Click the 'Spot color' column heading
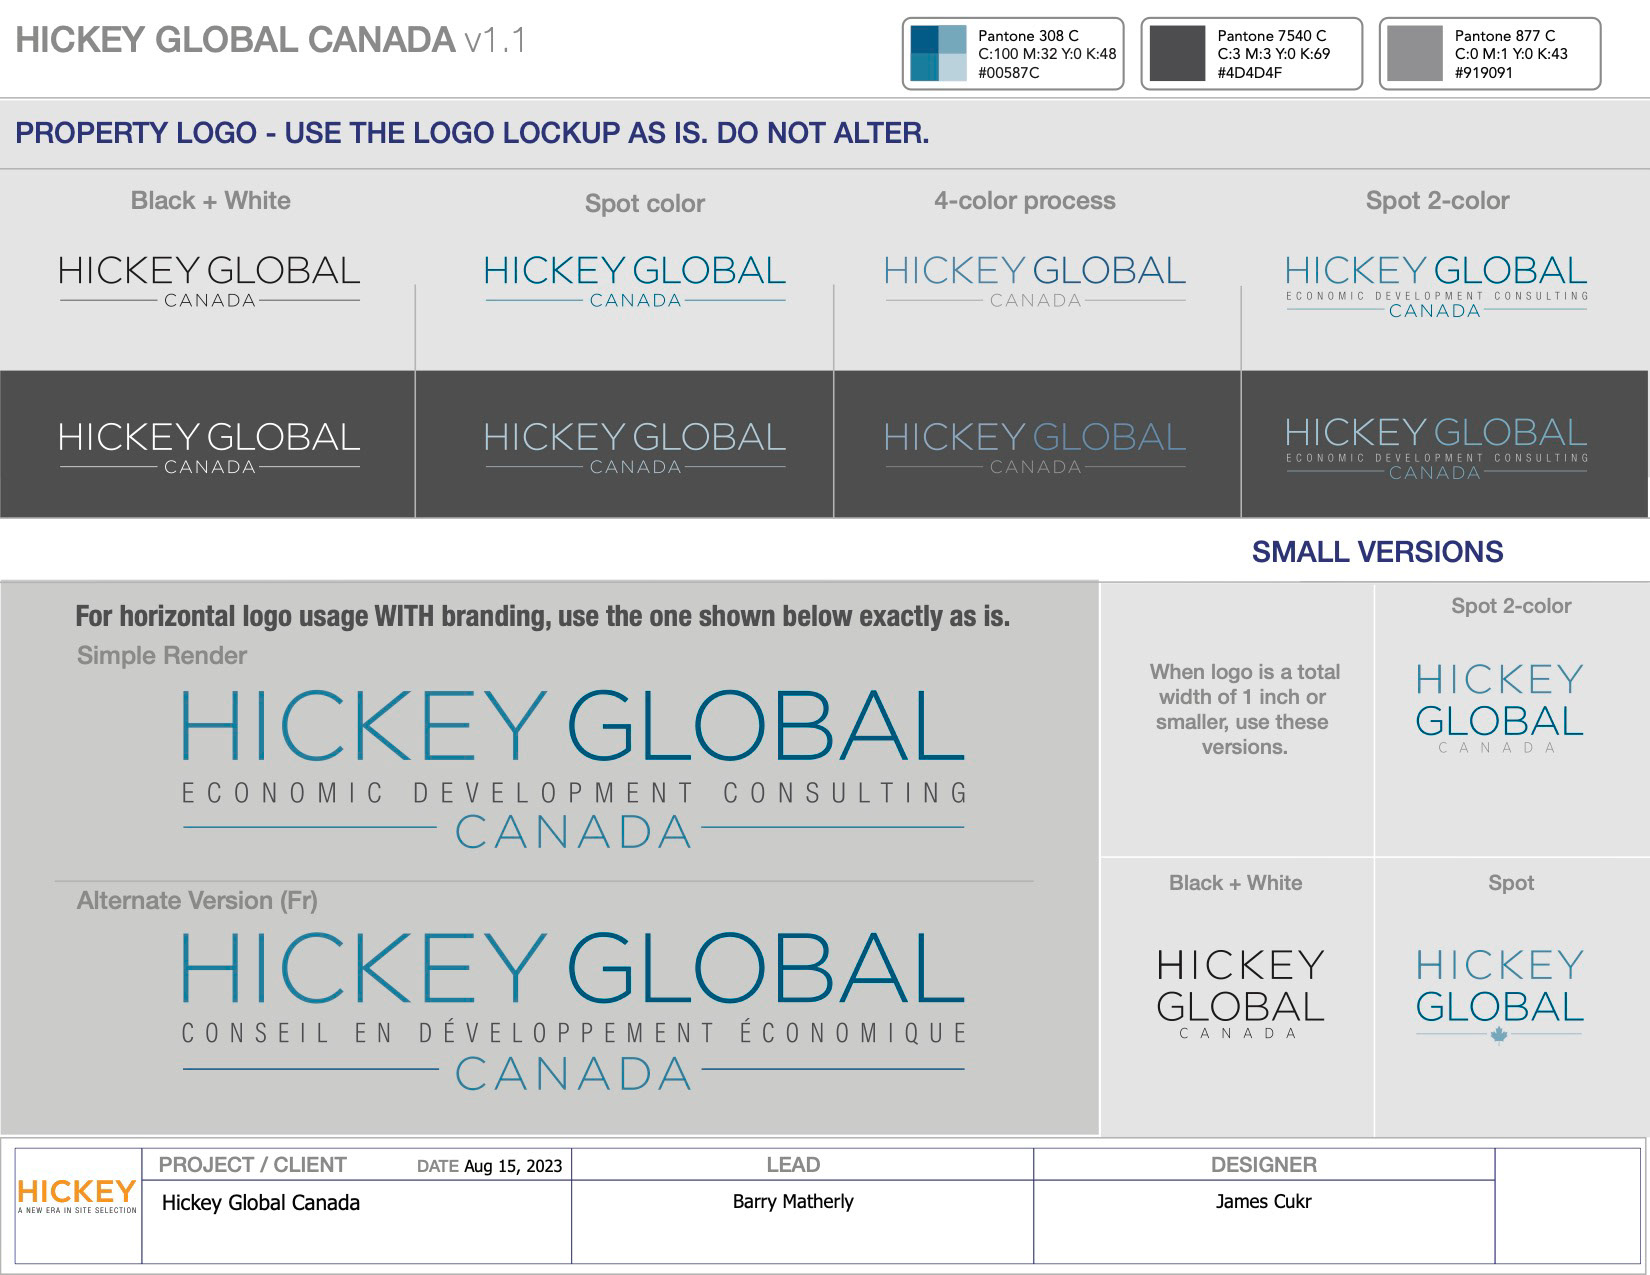This screenshot has width=1650, height=1275. 645,203
